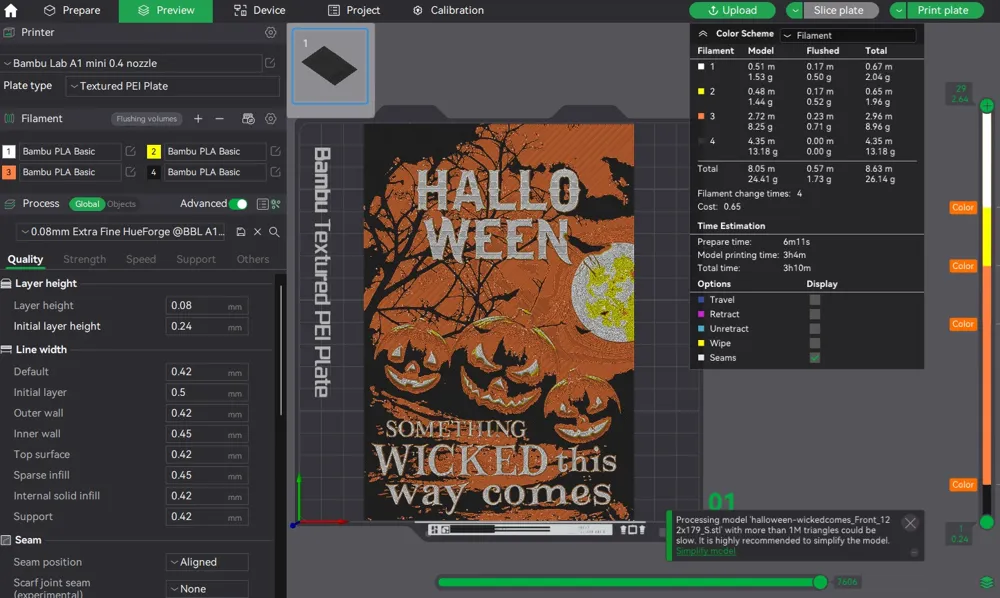Image resolution: width=1000 pixels, height=598 pixels.
Task: Add color change with plus at slider top
Action: click(987, 105)
